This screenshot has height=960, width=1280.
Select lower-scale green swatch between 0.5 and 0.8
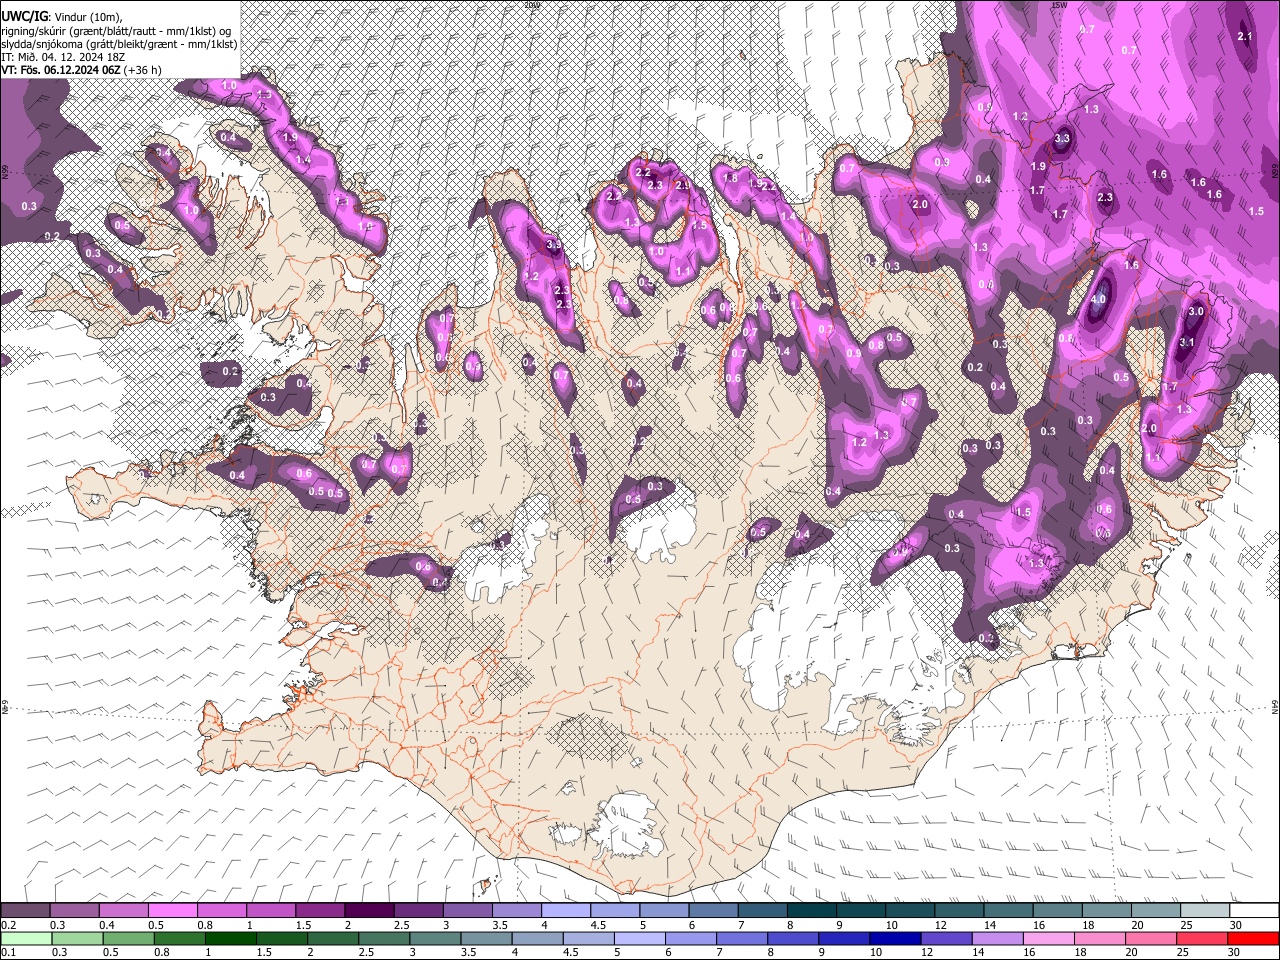128,938
